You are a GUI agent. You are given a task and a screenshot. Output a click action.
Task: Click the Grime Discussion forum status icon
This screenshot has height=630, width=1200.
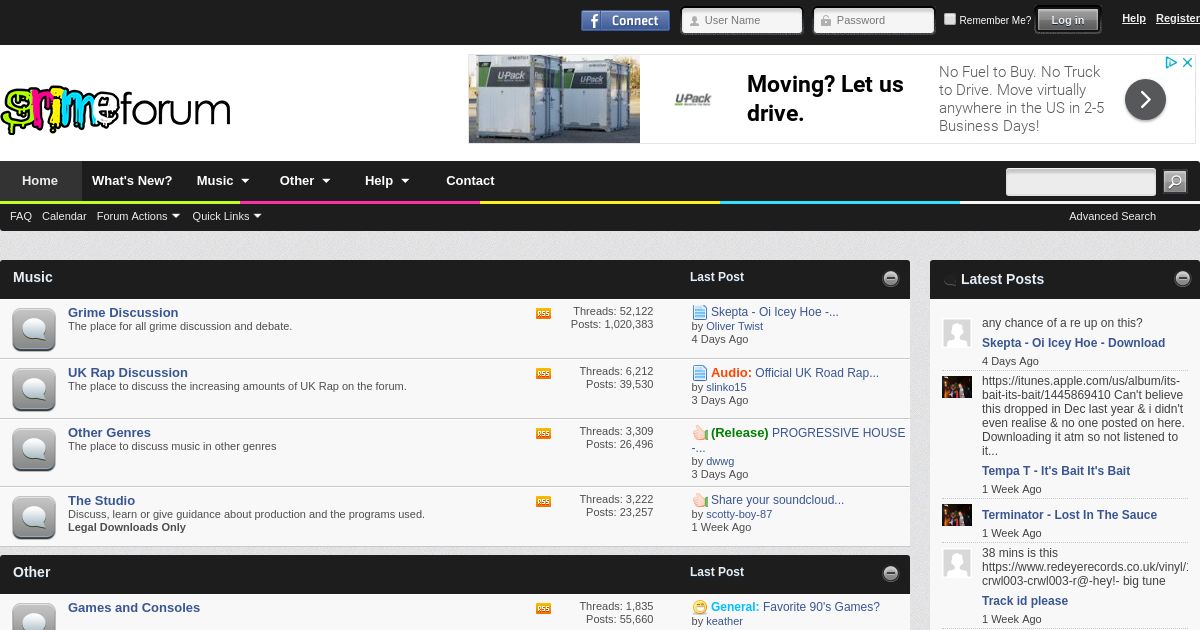[34, 329]
